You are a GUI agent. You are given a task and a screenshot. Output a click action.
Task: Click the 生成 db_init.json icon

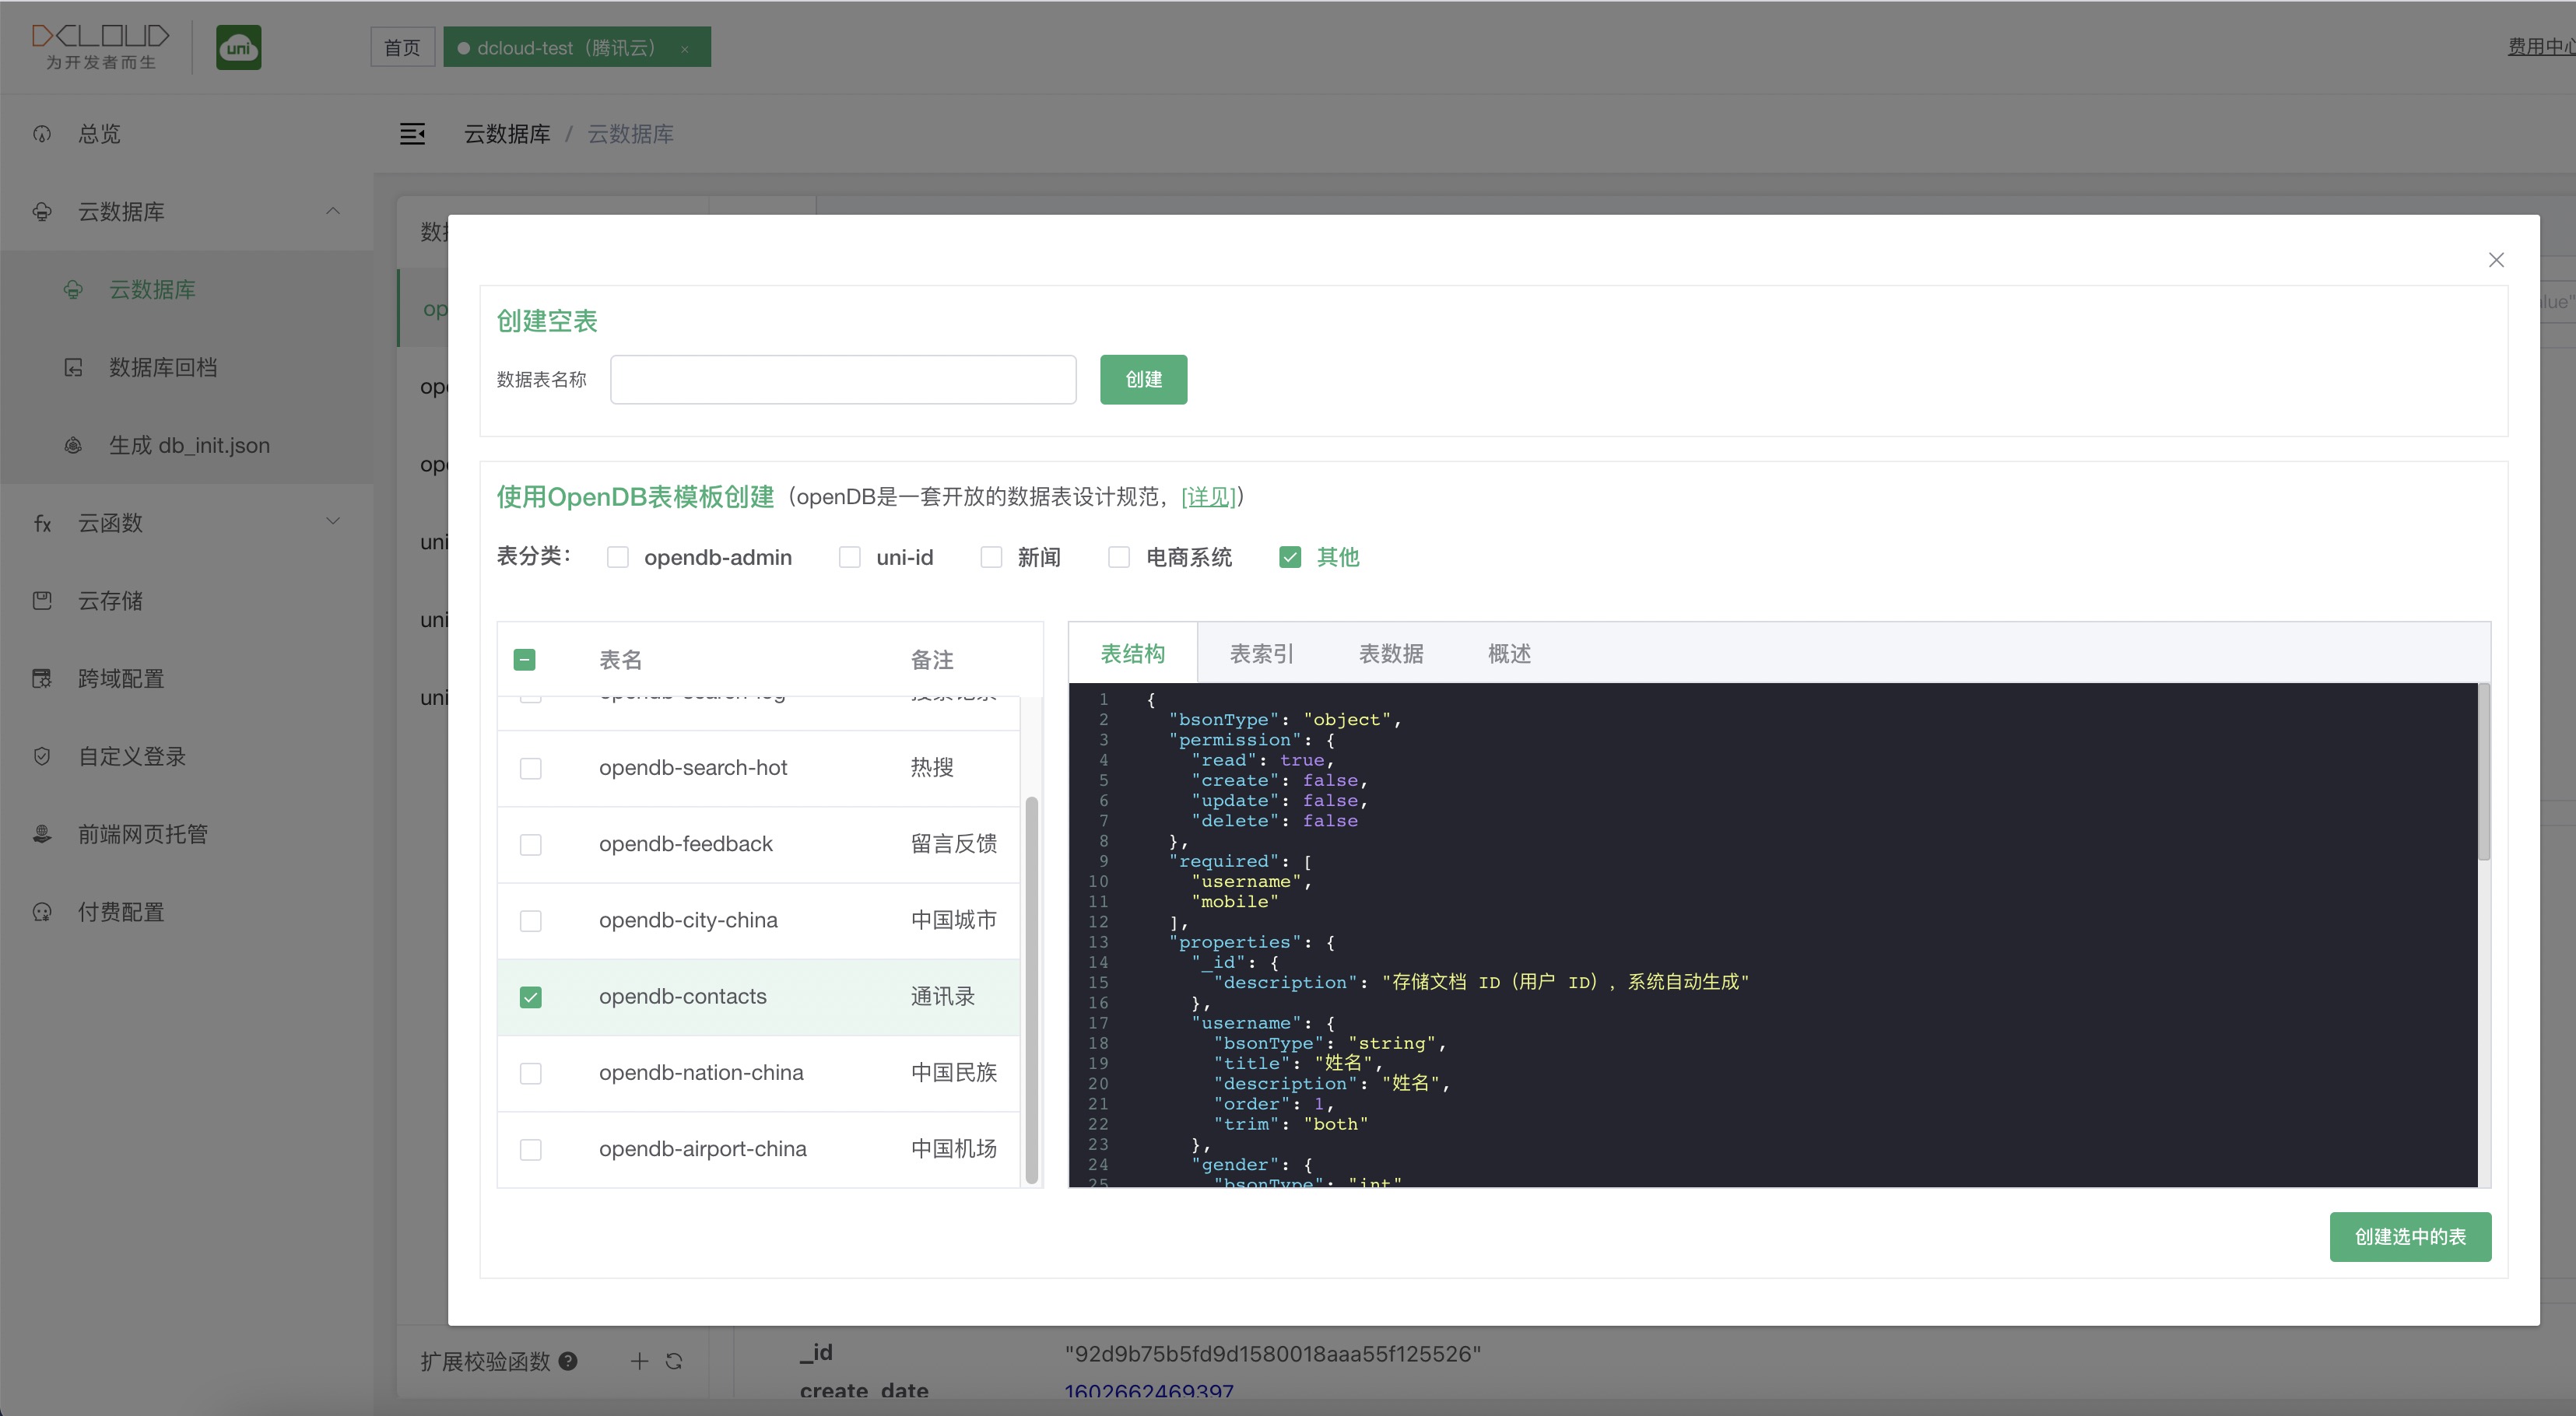click(73, 446)
